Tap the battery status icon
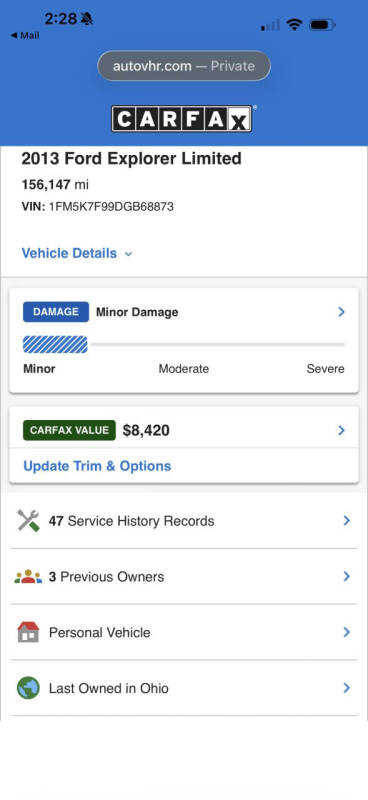The width and height of the screenshot is (368, 800). coord(322,24)
